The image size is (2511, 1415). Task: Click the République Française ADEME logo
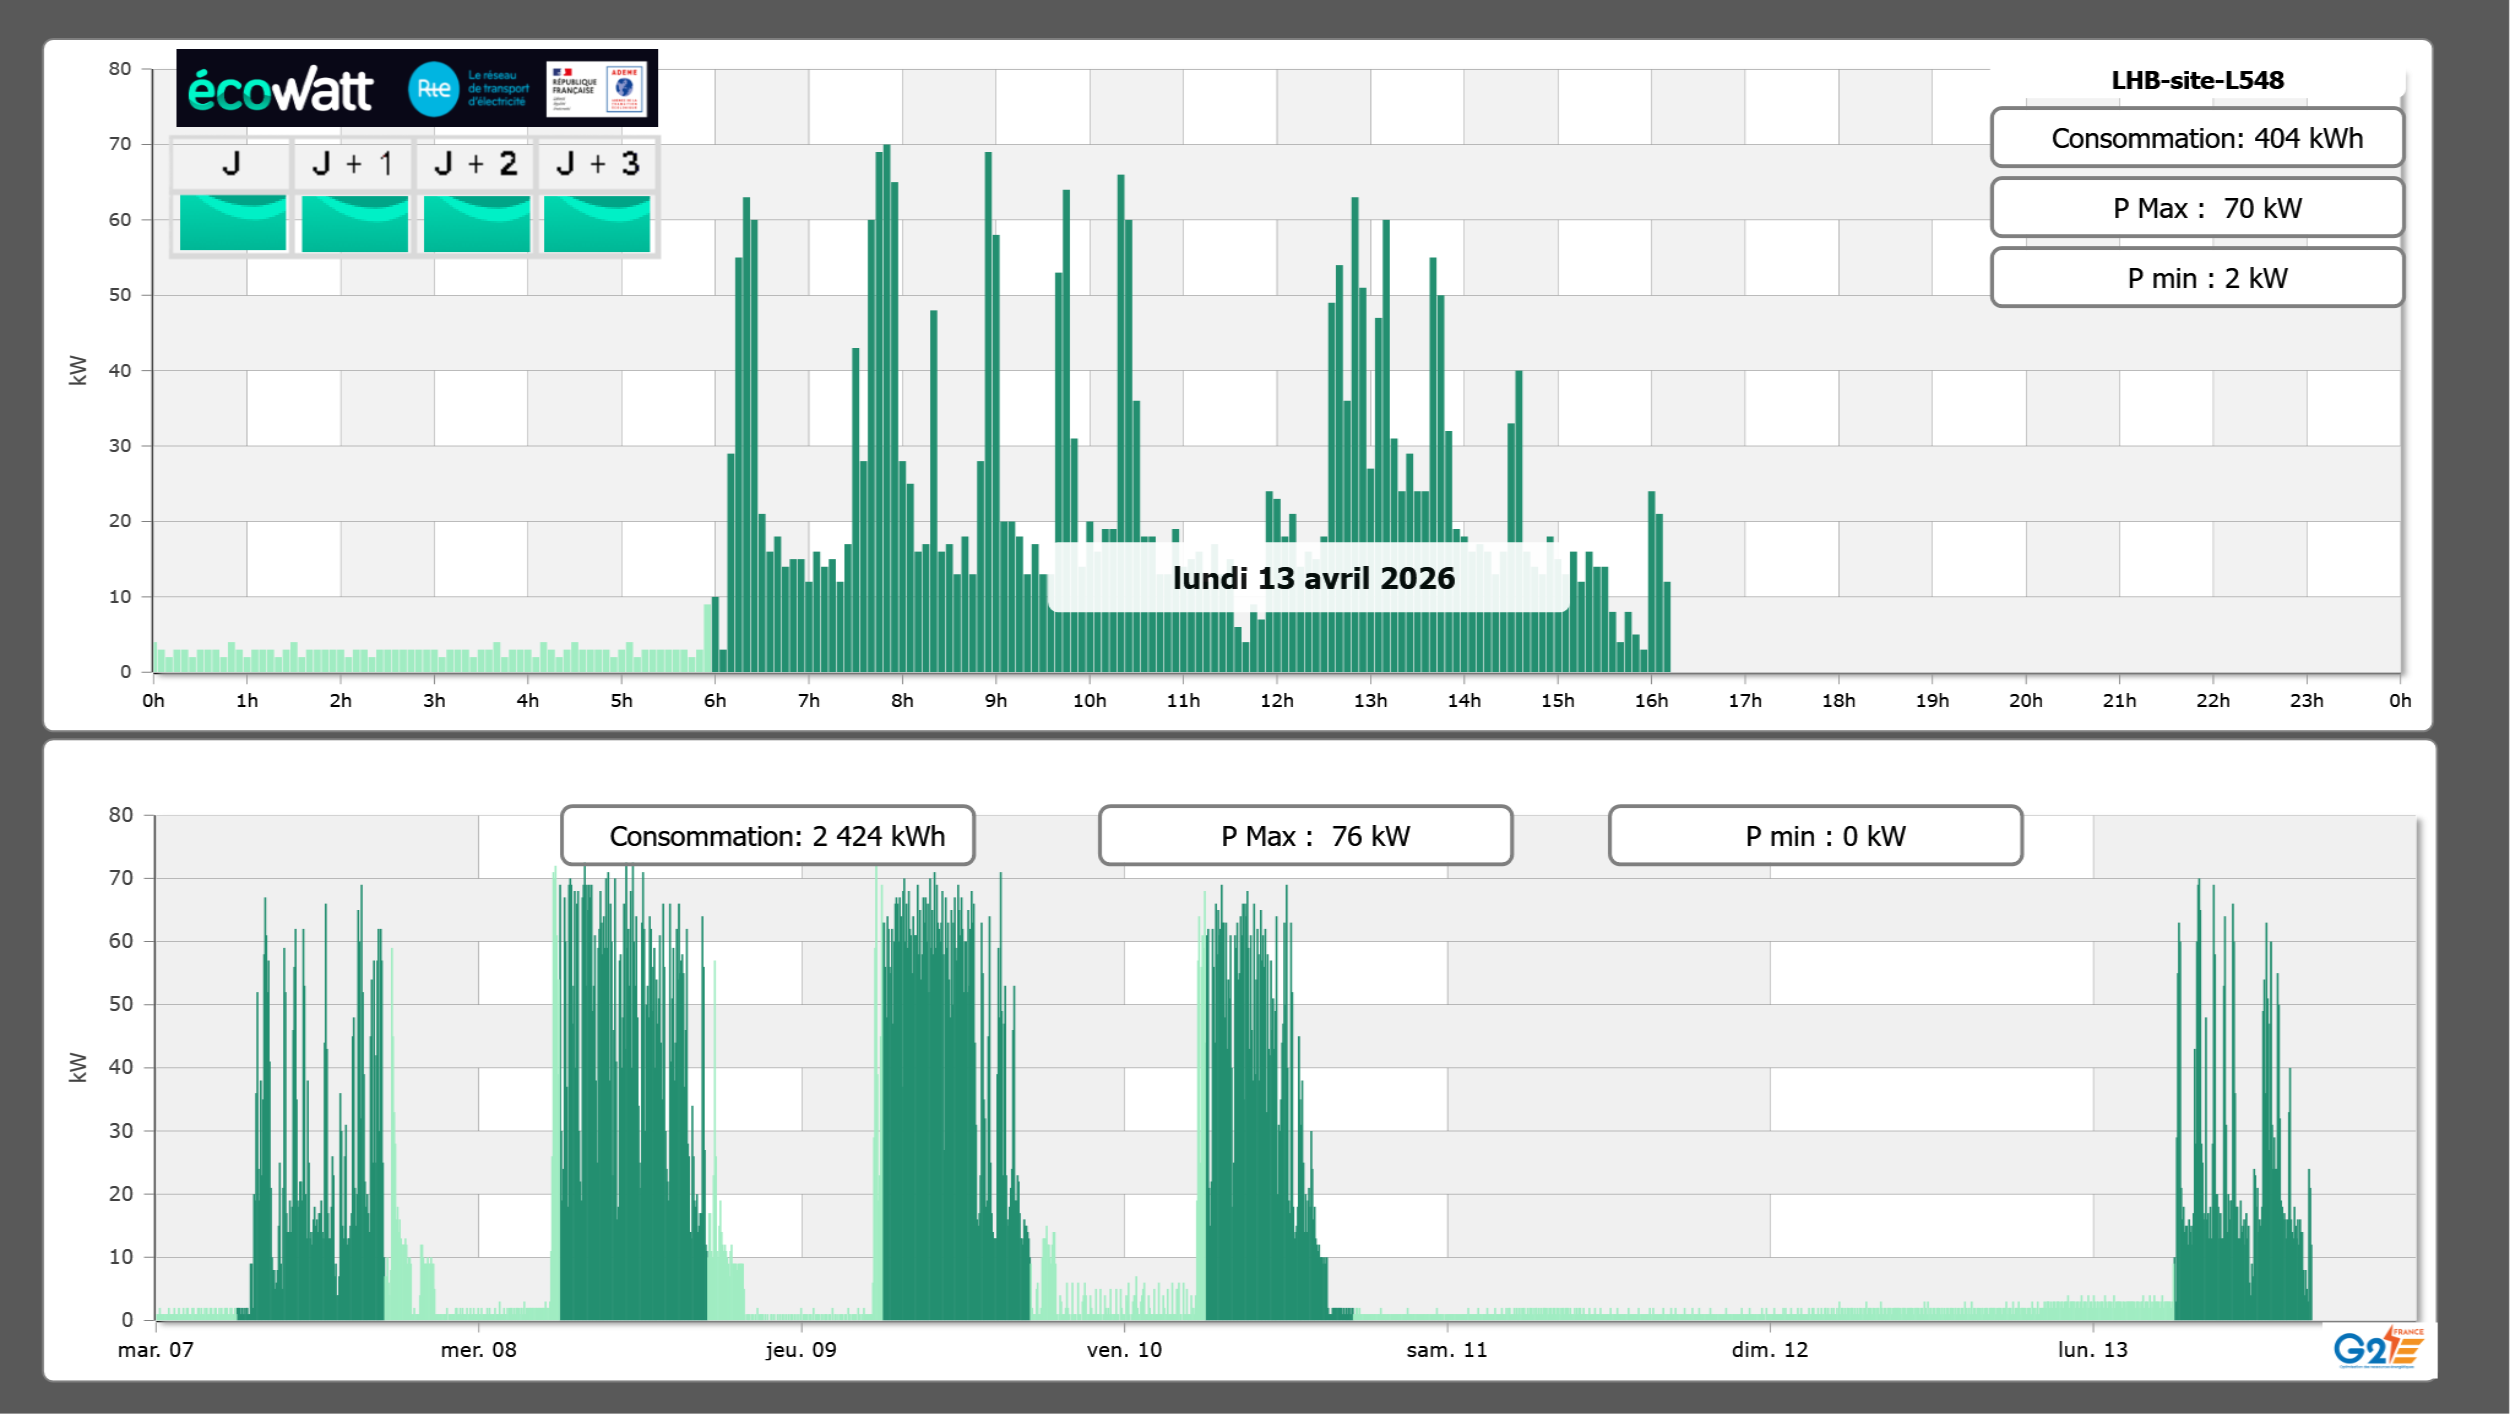[596, 89]
